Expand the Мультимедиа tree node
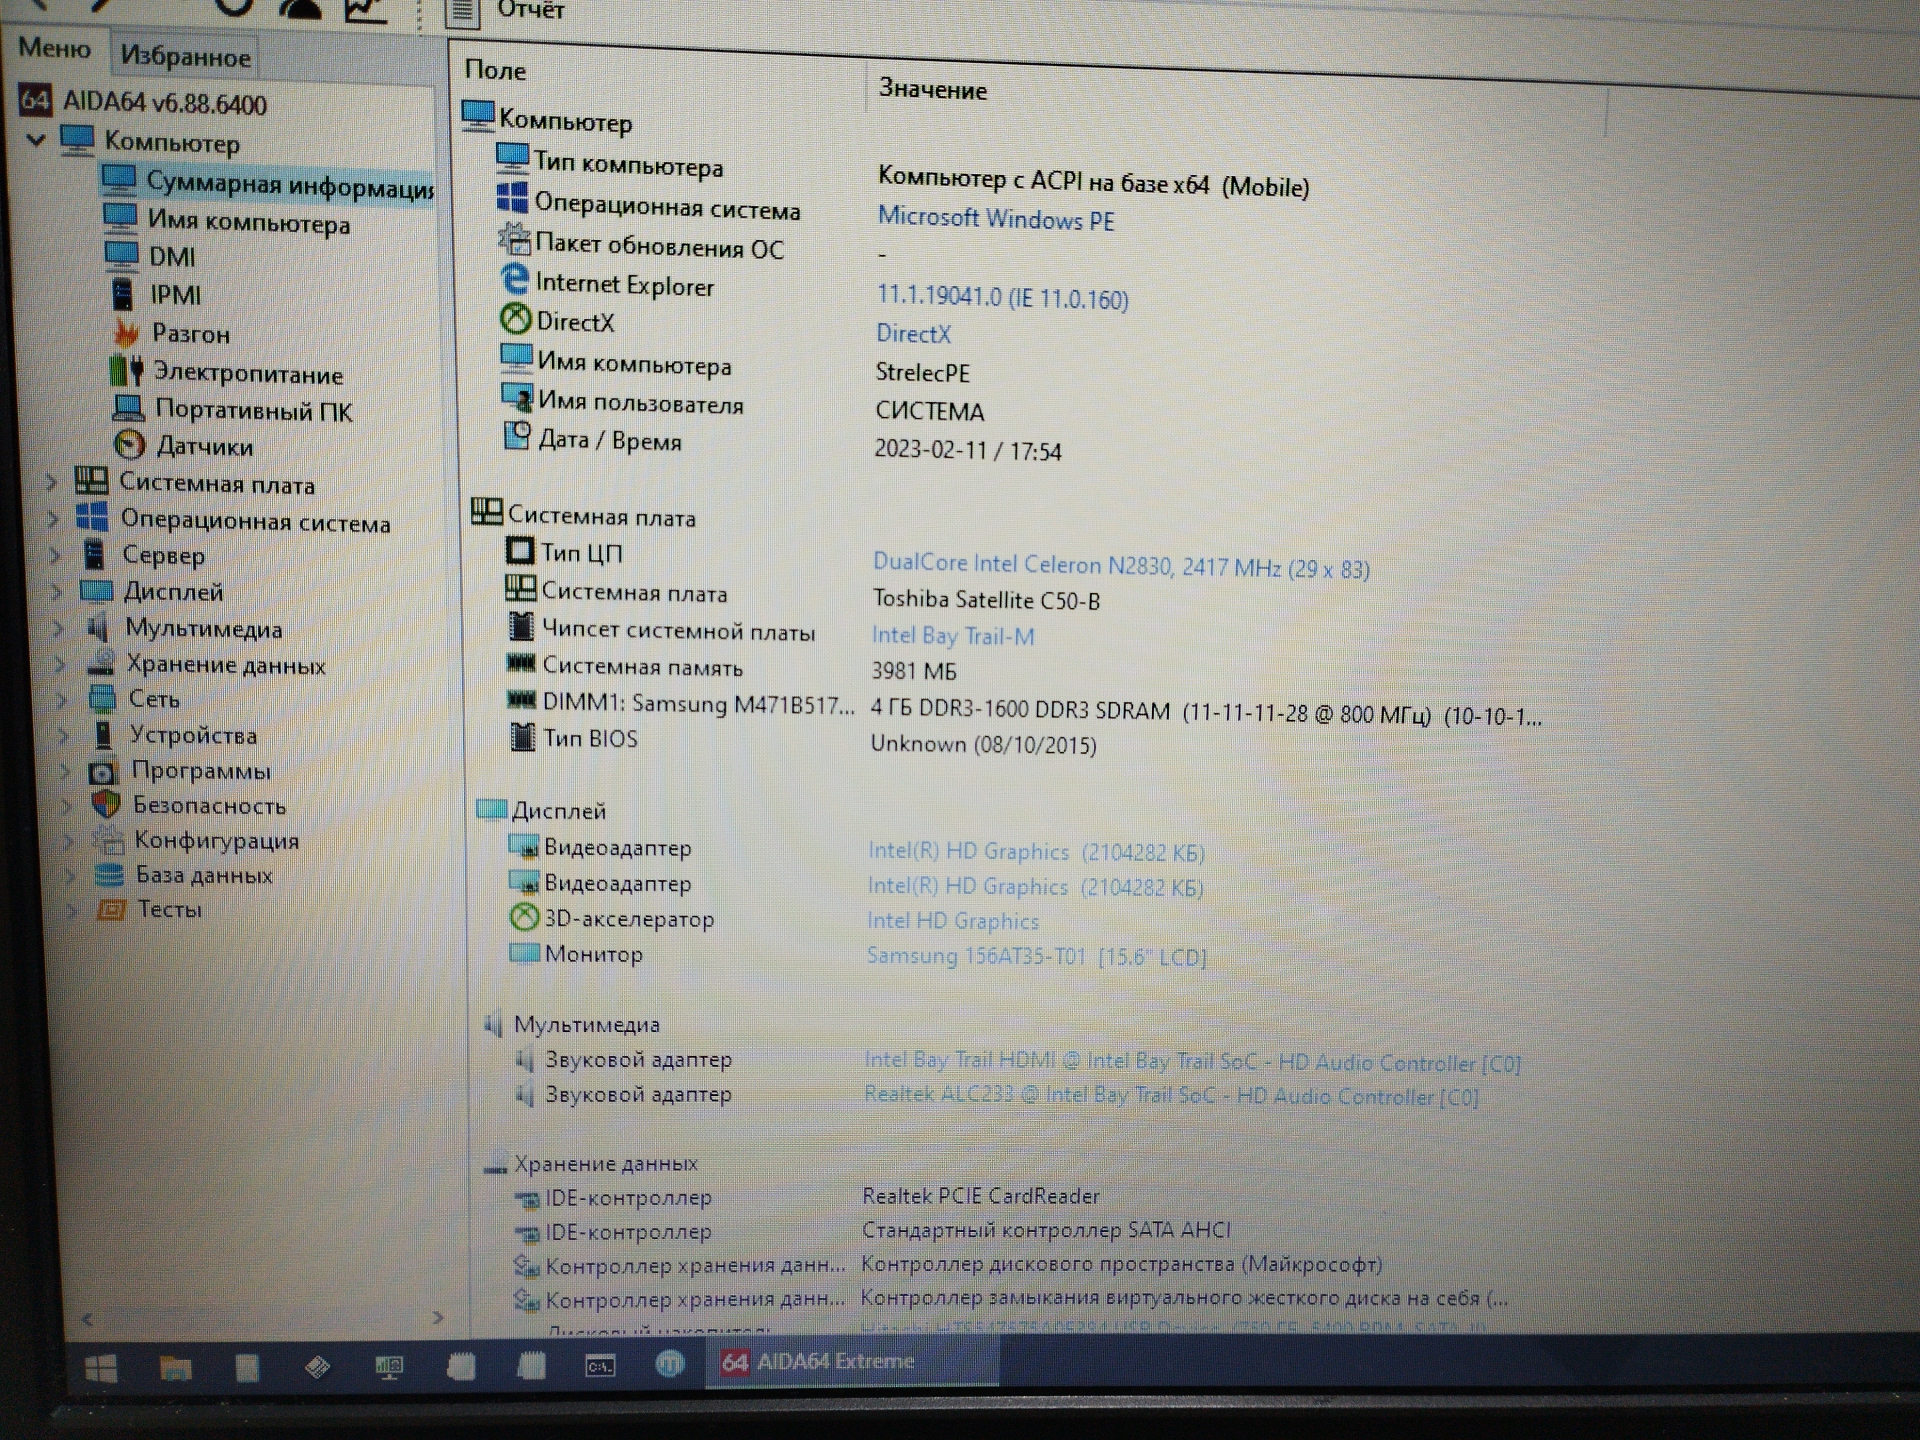 (60, 629)
